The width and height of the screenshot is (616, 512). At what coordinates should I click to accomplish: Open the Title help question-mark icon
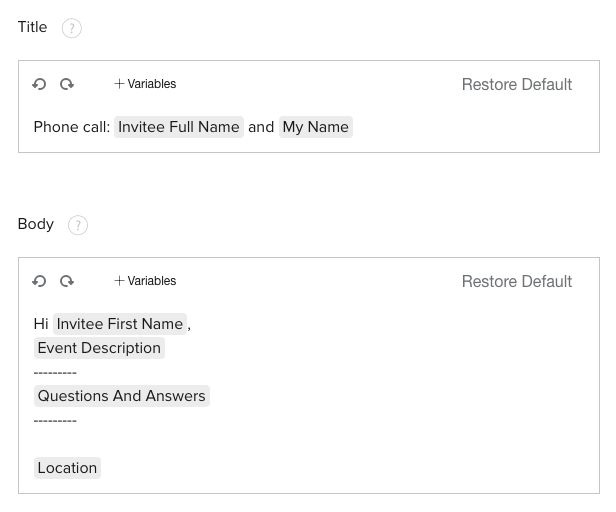(72, 28)
